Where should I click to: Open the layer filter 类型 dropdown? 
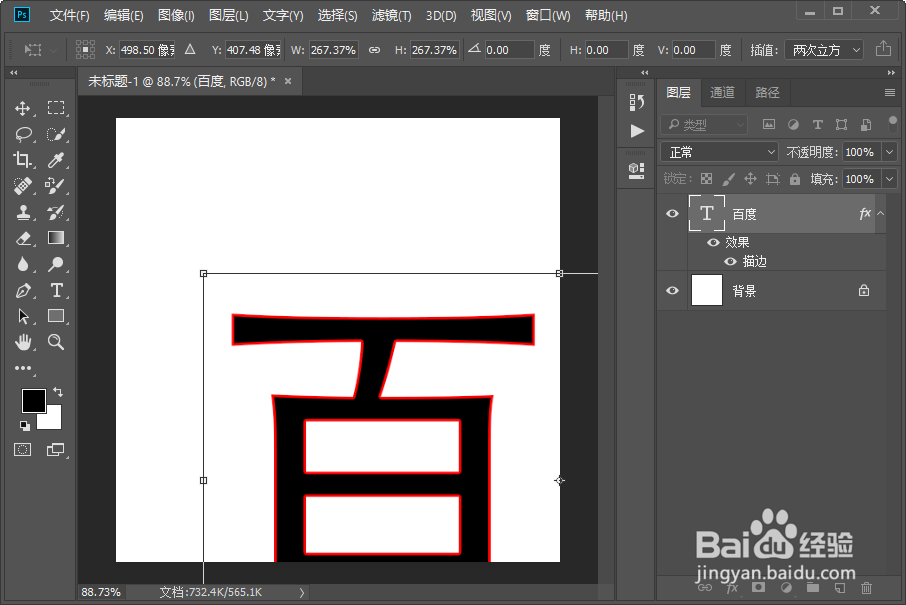pyautogui.click(x=704, y=124)
